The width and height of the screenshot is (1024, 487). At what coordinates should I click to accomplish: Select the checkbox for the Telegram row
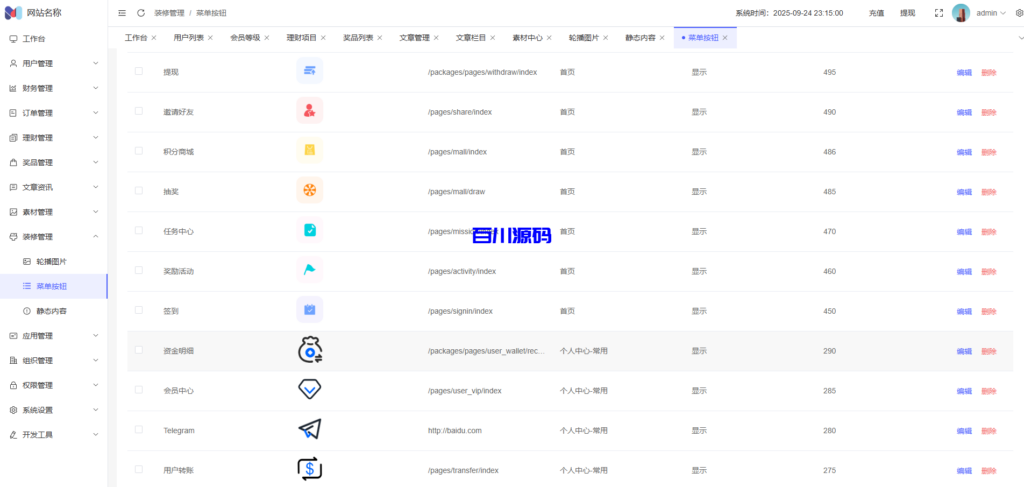139,430
